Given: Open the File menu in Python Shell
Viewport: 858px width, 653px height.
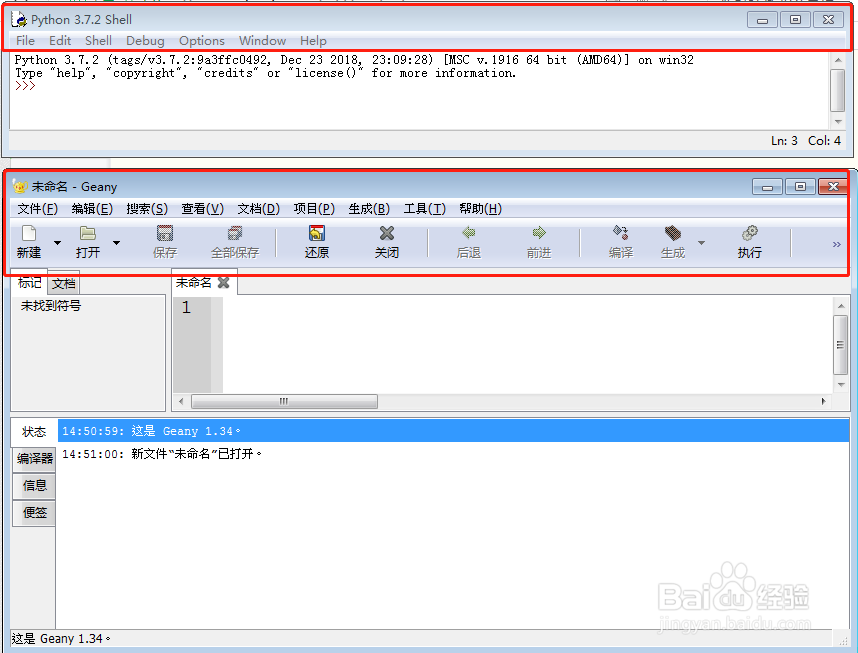Looking at the screenshot, I should click(x=25, y=41).
